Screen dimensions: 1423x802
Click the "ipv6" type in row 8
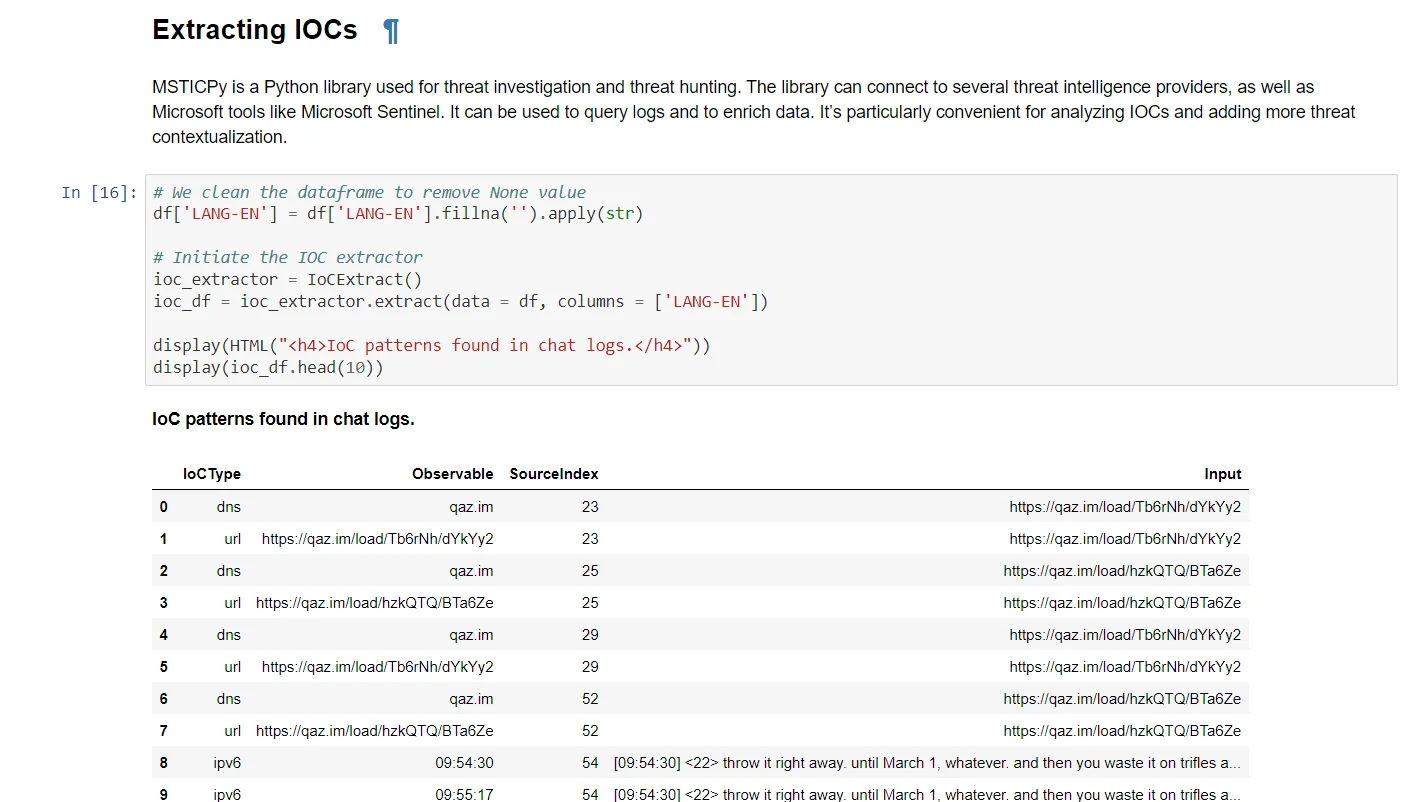click(x=227, y=763)
